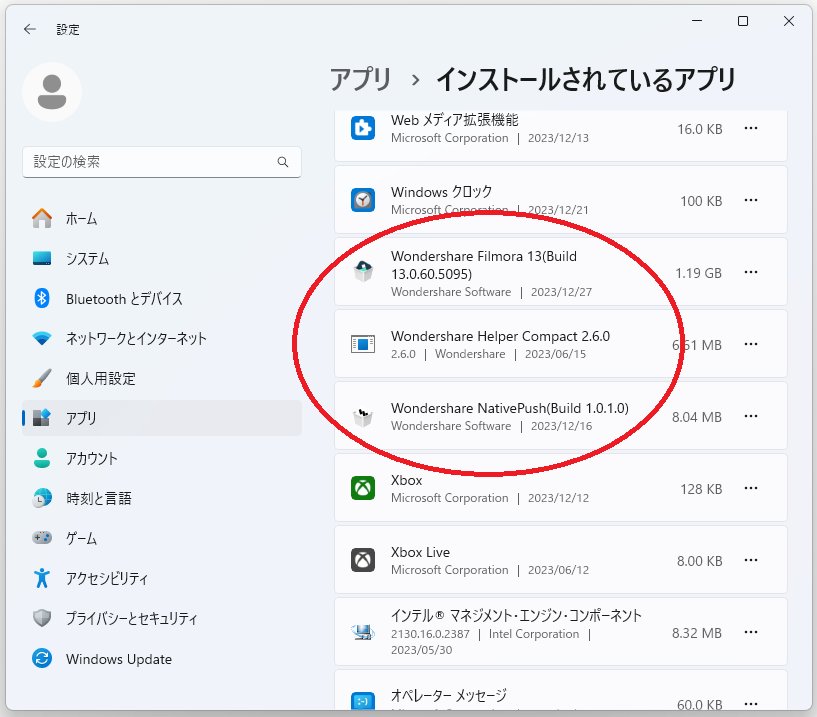
Task: Open the user profile avatar
Action: tap(52, 92)
